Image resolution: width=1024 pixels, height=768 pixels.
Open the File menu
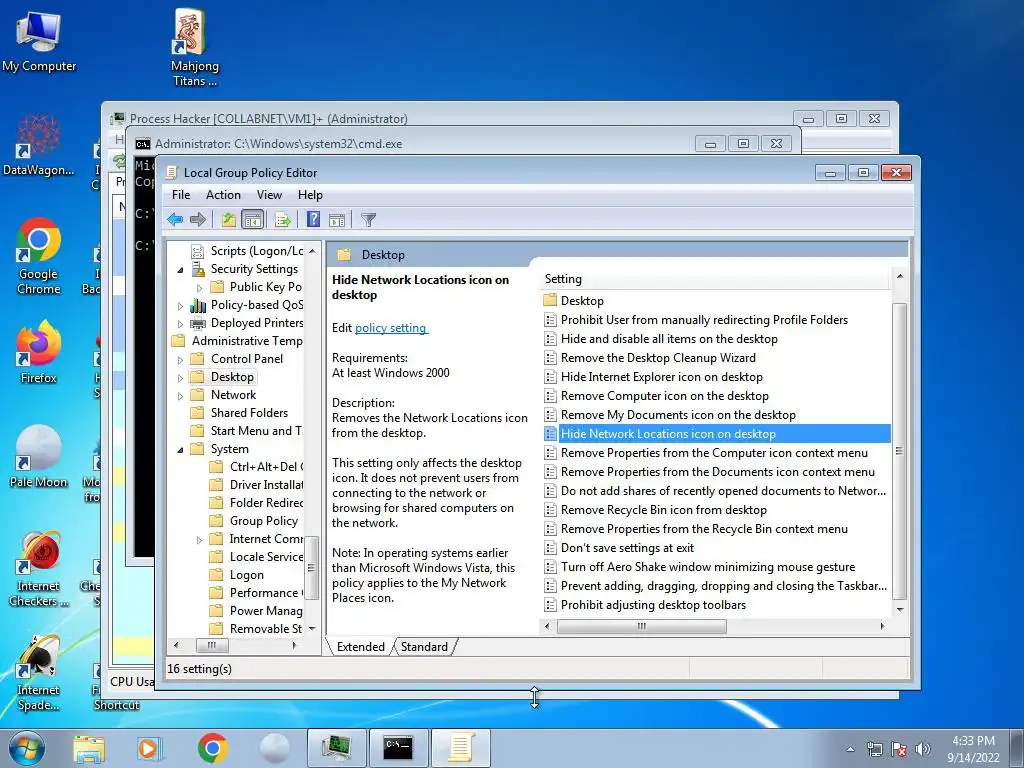coord(181,195)
